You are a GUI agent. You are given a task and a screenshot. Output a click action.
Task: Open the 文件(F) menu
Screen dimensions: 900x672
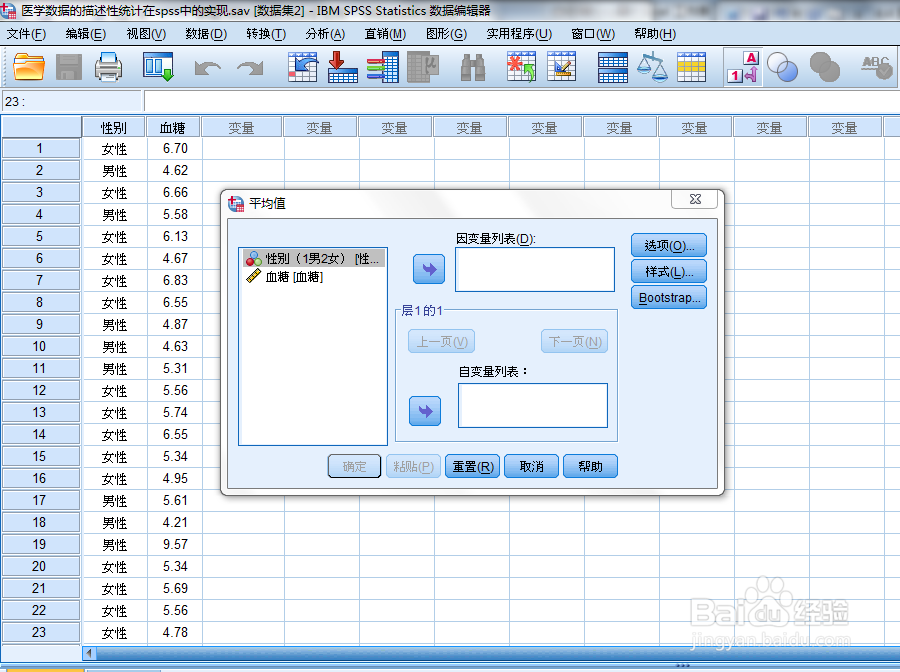point(26,34)
